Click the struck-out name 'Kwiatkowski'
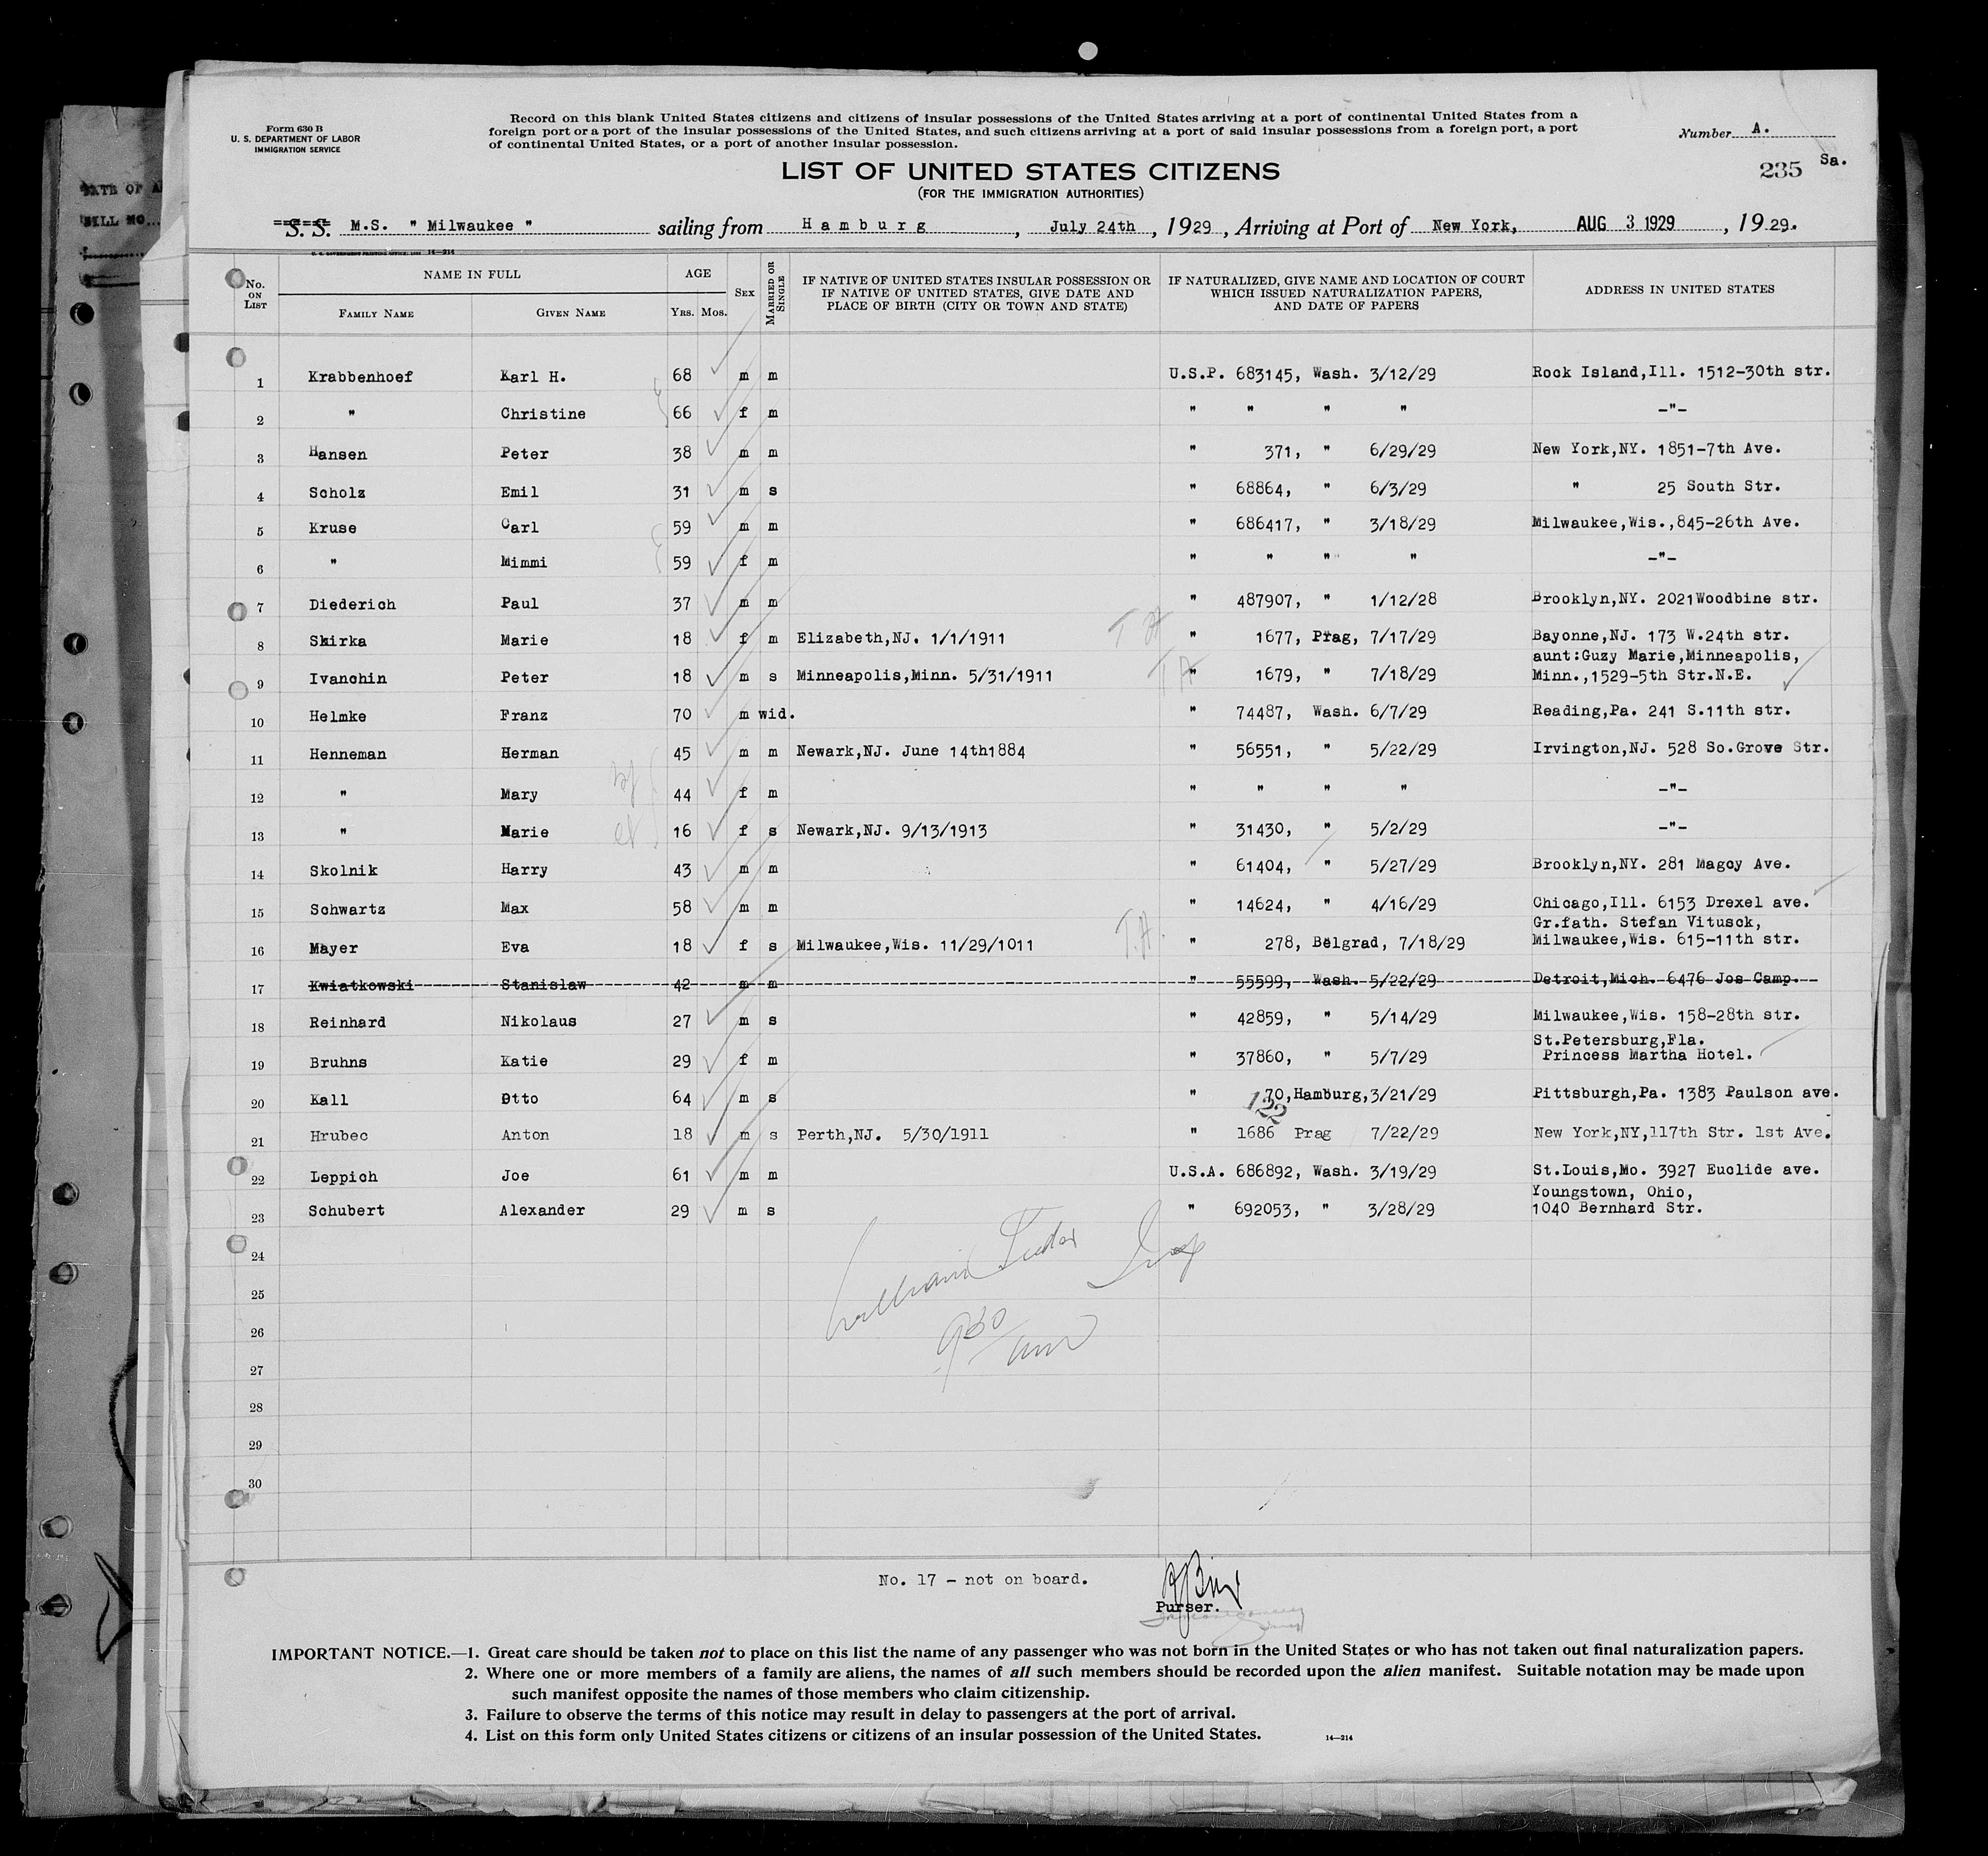Viewport: 1988px width, 1856px height. pyautogui.click(x=361, y=986)
